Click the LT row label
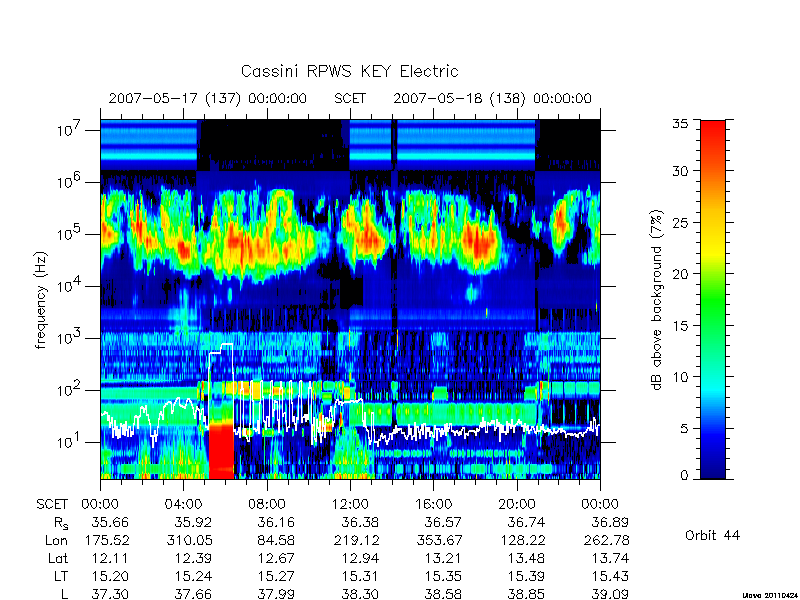This screenshot has height=600, width=800. pos(61,577)
